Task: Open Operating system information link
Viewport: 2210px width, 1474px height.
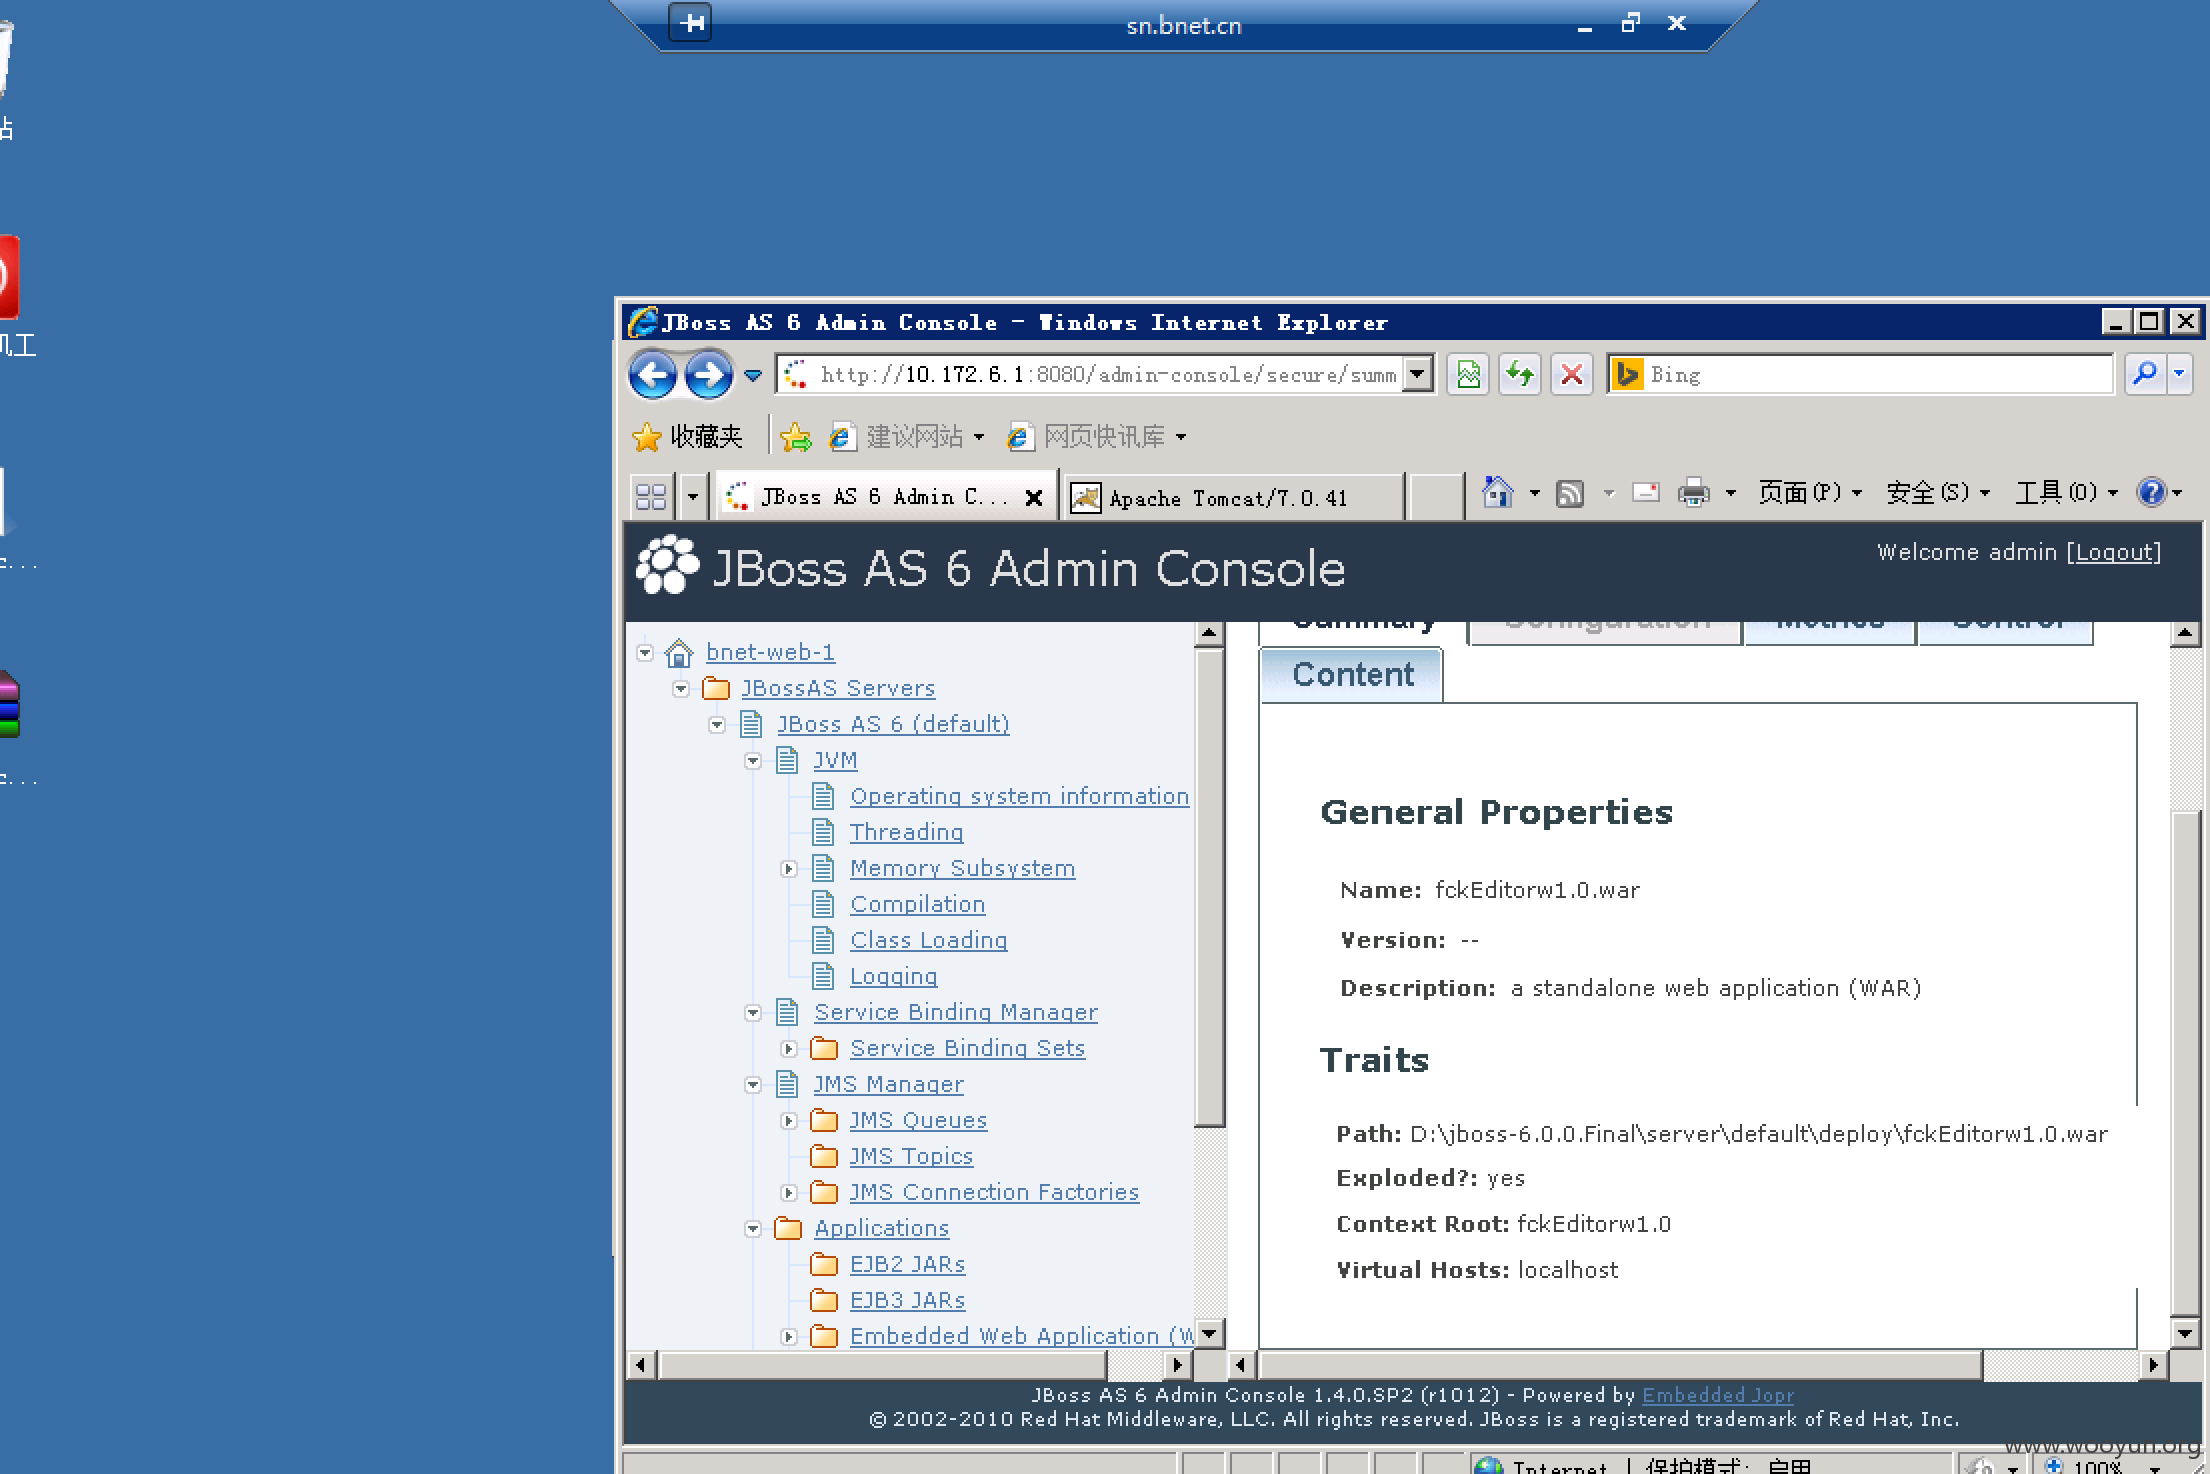Action: (1019, 796)
